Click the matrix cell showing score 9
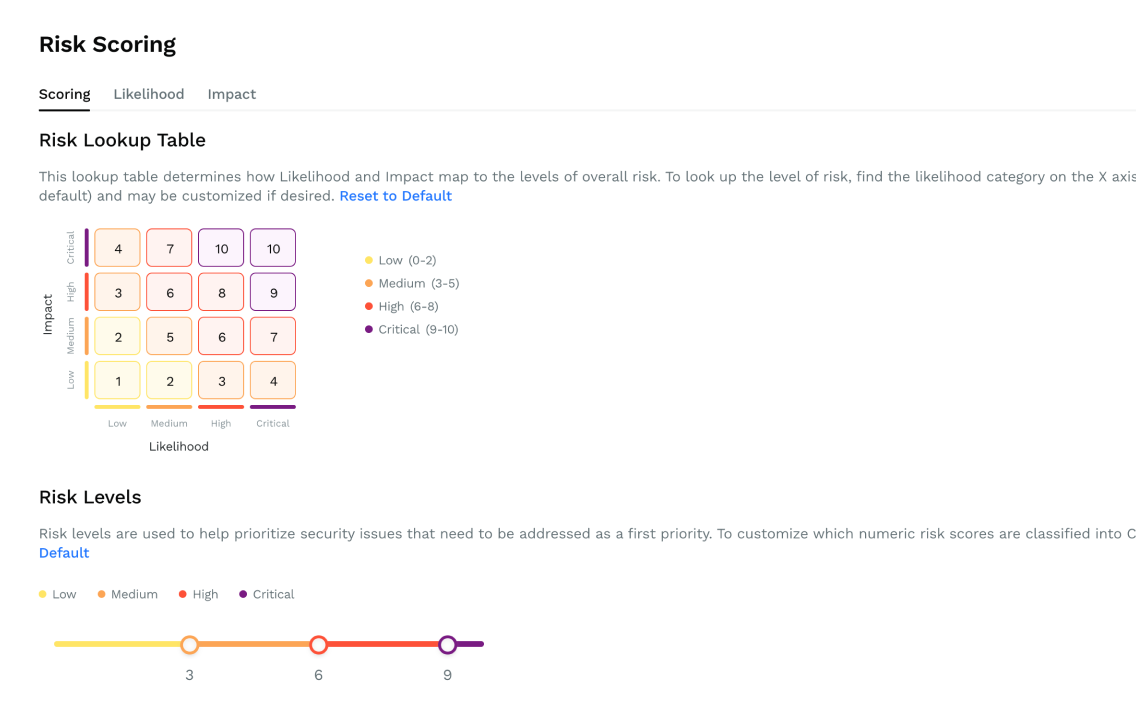1136x715 pixels. pyautogui.click(x=273, y=292)
